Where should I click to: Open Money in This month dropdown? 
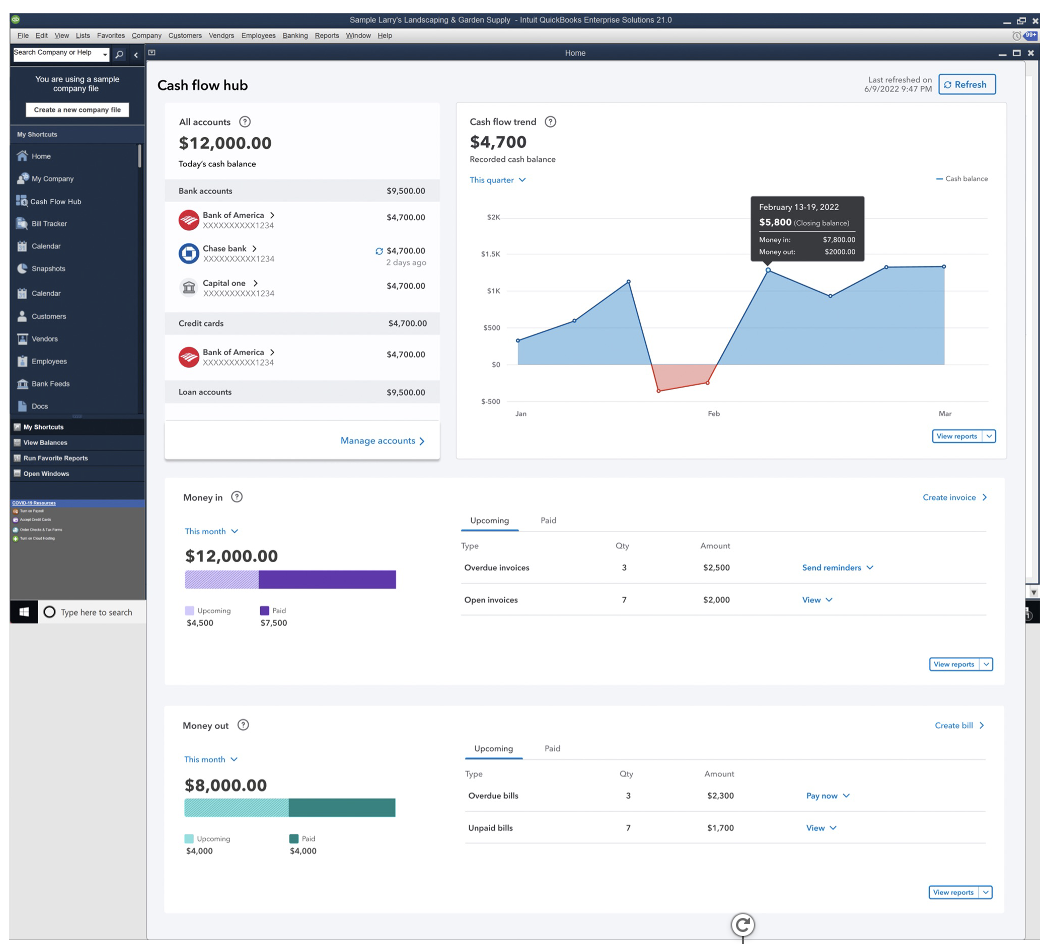tap(211, 531)
